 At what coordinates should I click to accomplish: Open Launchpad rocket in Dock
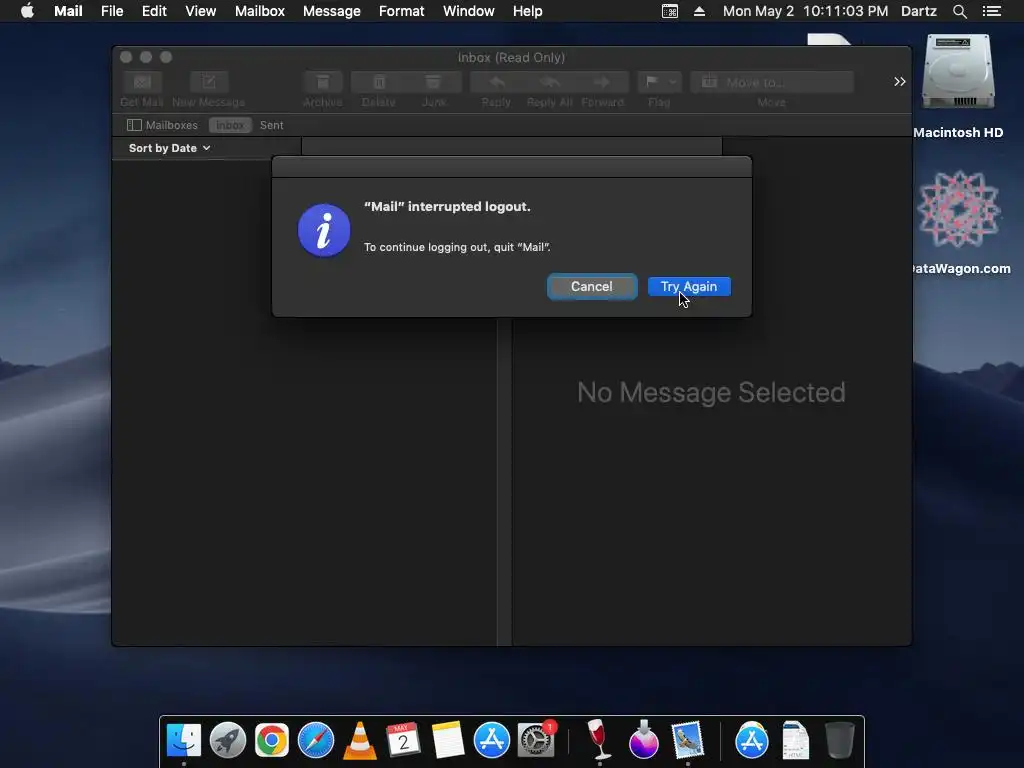[228, 740]
